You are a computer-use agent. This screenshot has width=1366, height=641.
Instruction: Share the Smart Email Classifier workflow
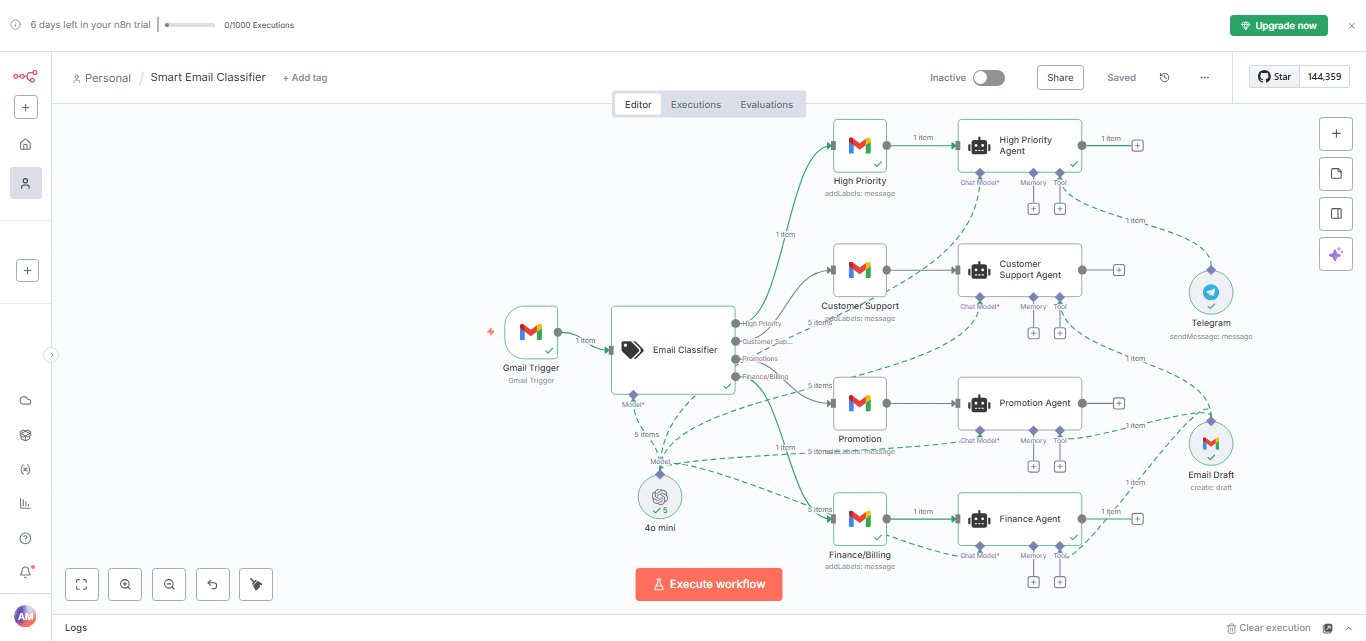[1060, 77]
